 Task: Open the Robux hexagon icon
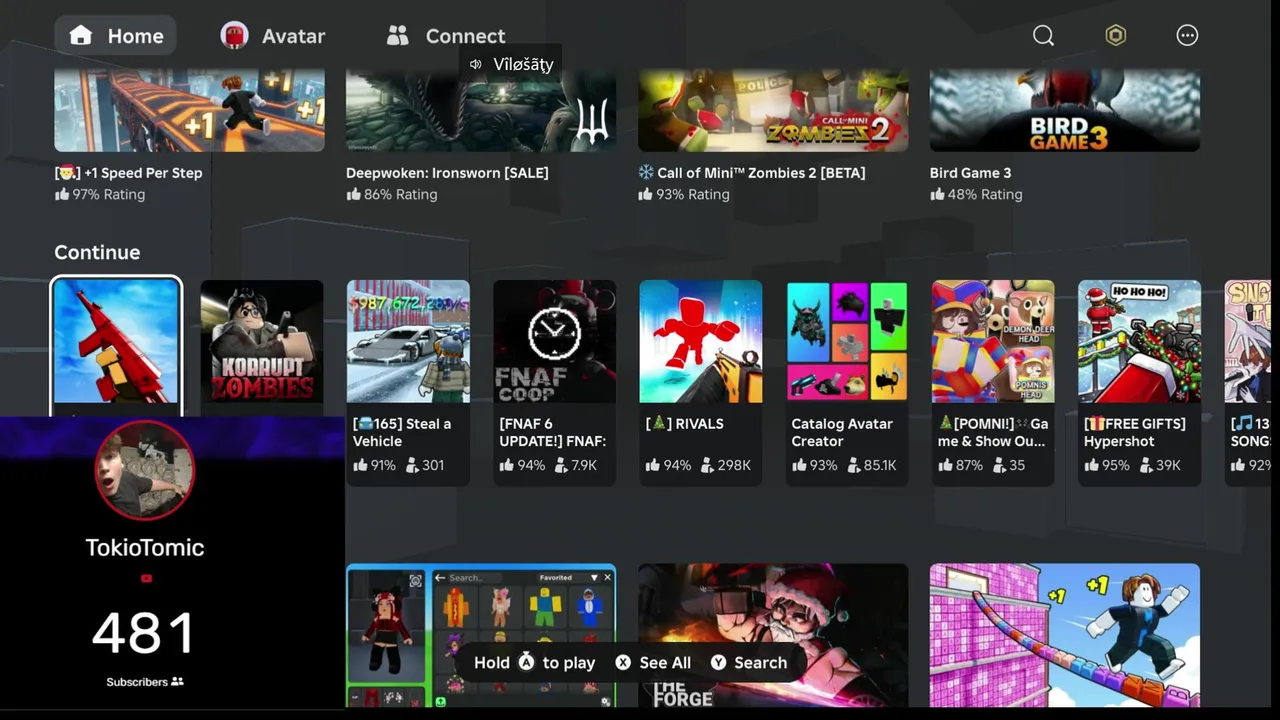(x=1115, y=36)
